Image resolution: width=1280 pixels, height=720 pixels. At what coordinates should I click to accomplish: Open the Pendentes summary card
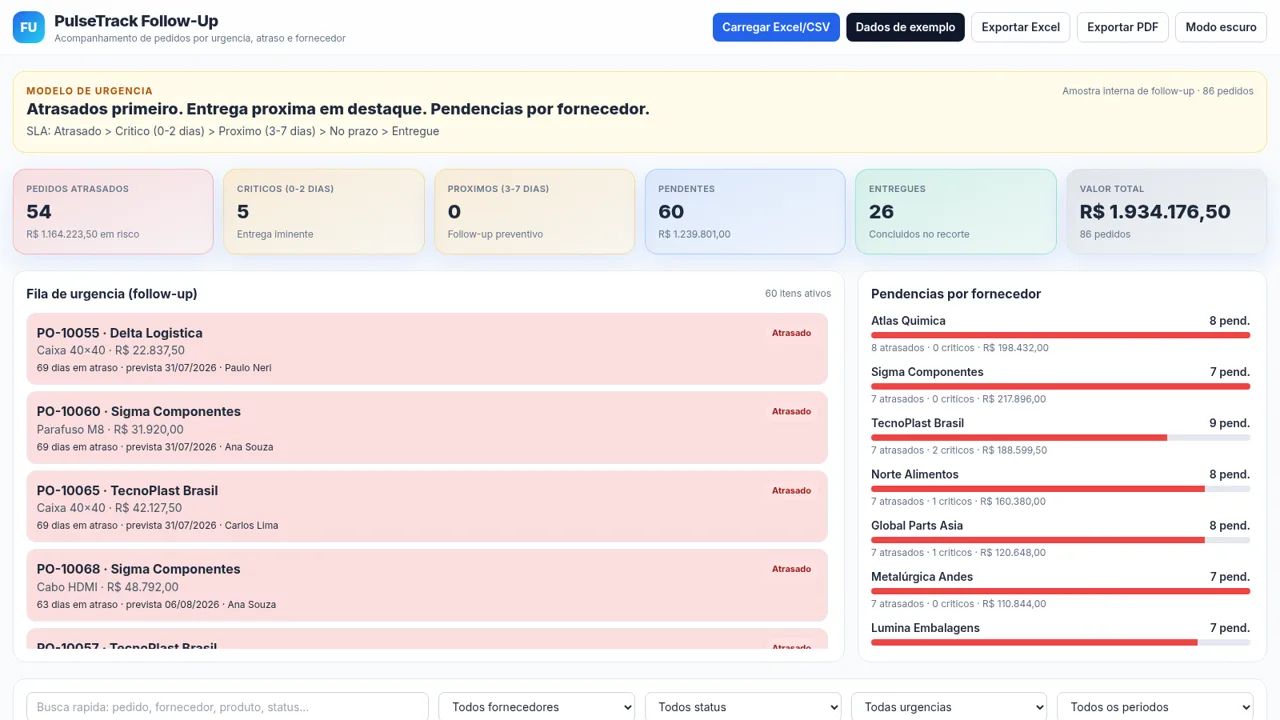tap(745, 212)
